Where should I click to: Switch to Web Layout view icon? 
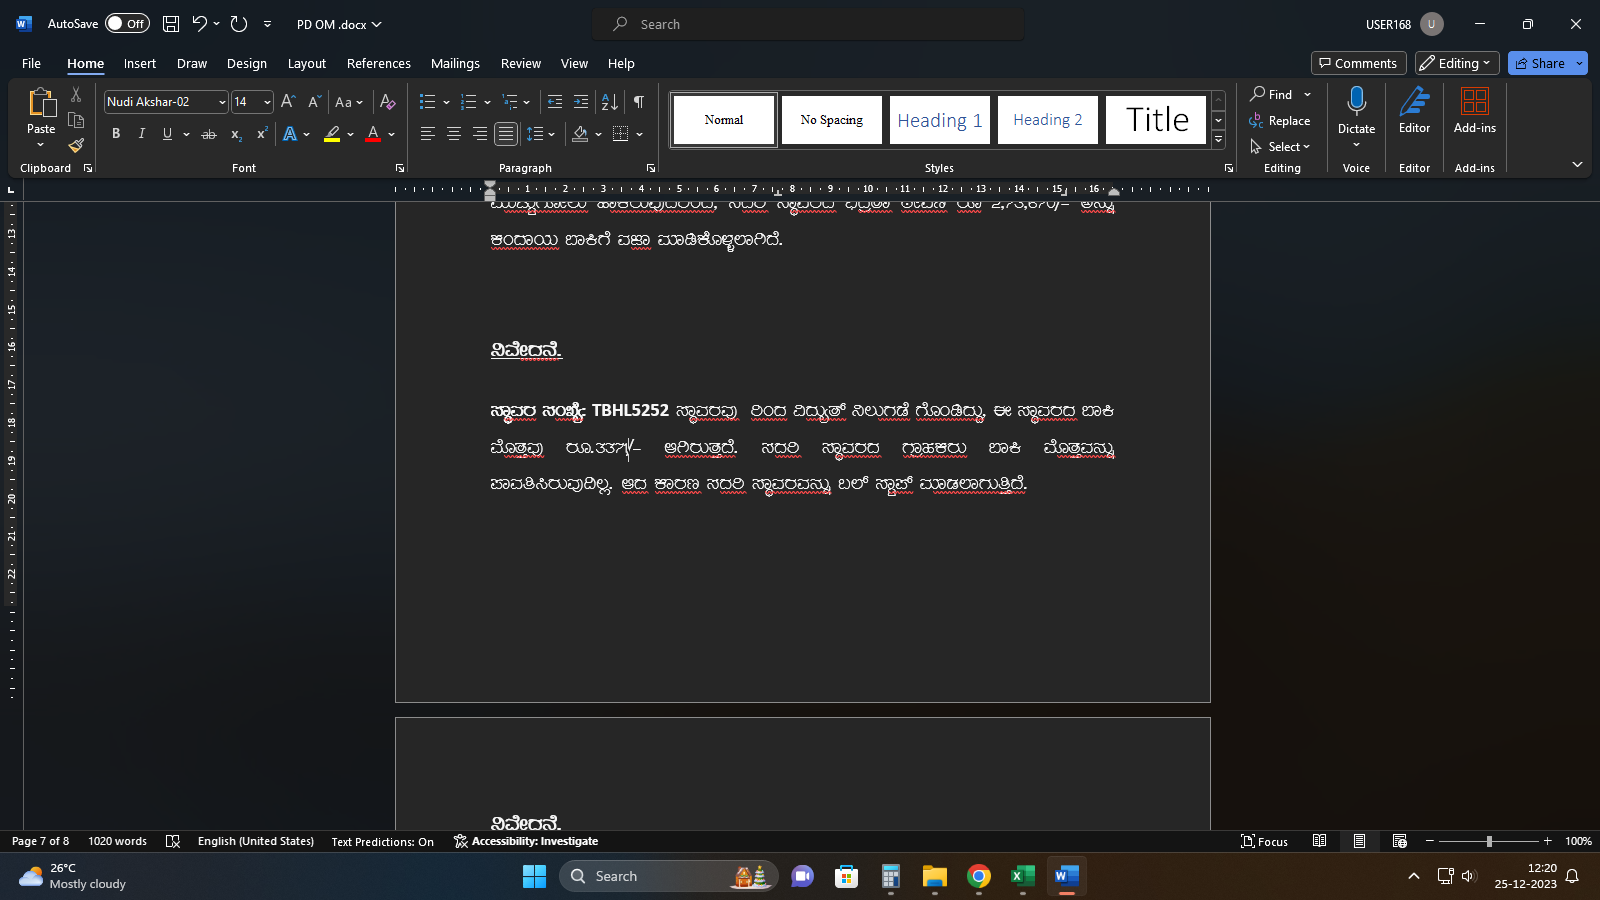[1400, 841]
